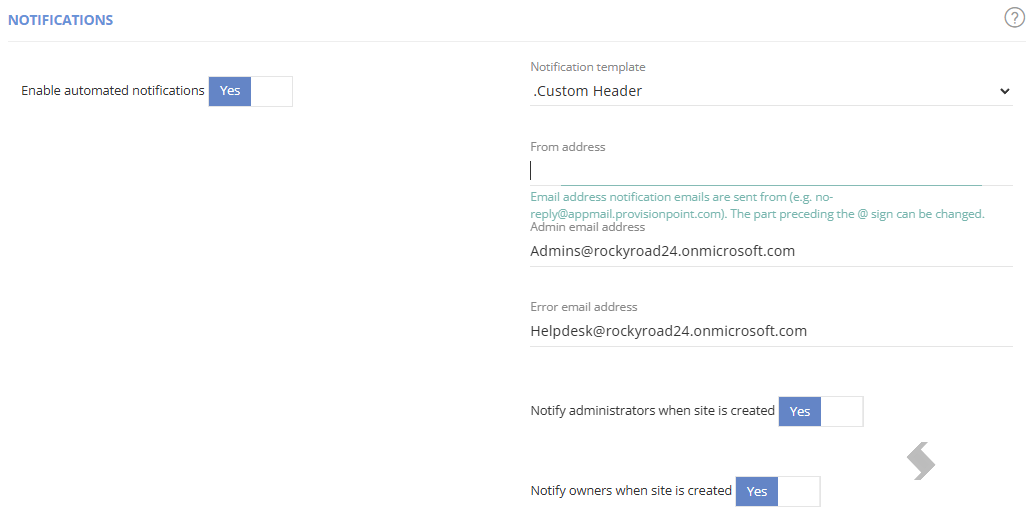Click the 'Error email address' label
1036x529 pixels.
pyautogui.click(x=583, y=306)
